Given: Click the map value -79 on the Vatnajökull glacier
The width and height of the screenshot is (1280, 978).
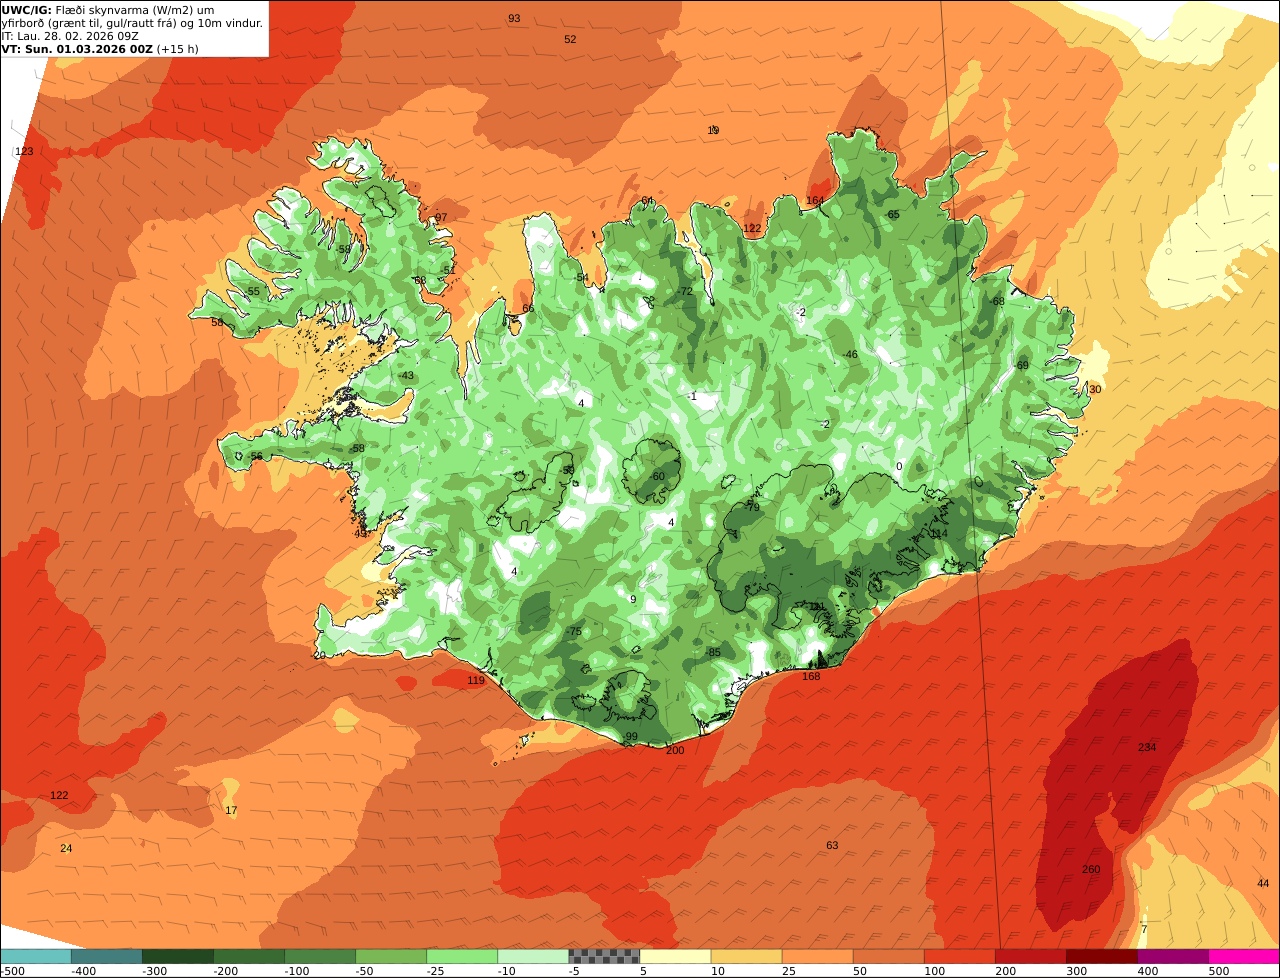Looking at the screenshot, I should [x=752, y=508].
